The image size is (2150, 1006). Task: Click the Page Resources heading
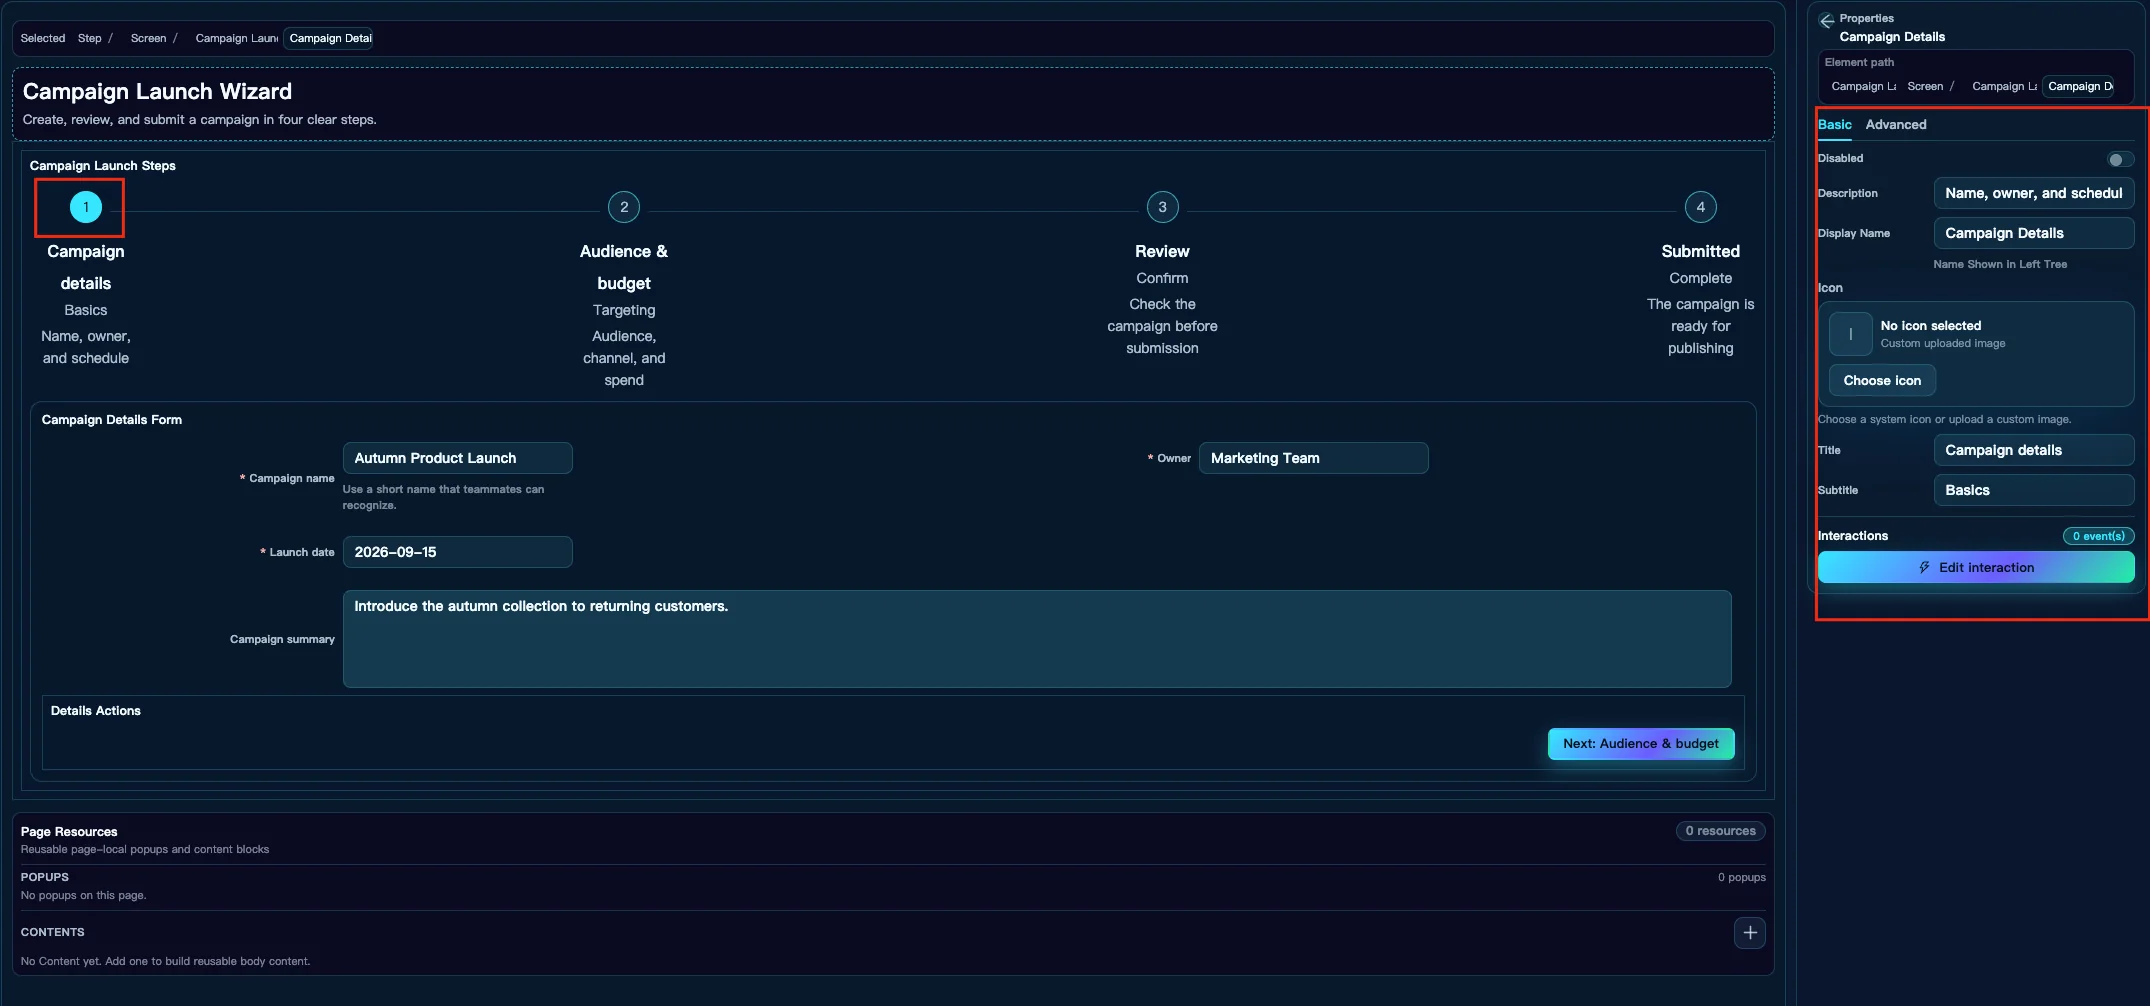tap(69, 832)
